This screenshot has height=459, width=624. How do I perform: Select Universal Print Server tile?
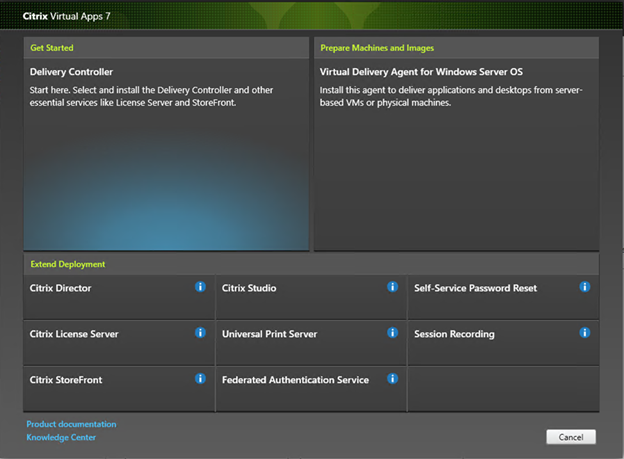(311, 343)
